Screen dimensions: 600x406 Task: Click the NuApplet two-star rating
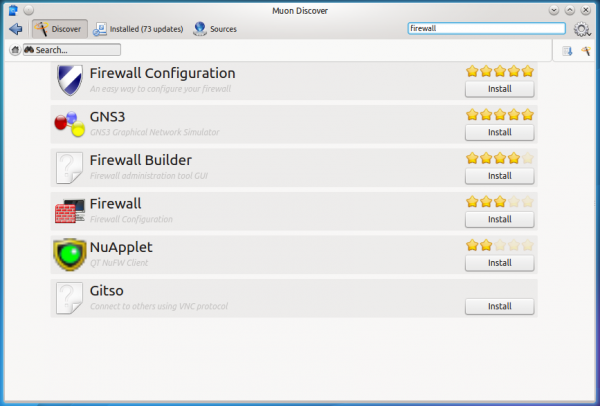[500, 245]
